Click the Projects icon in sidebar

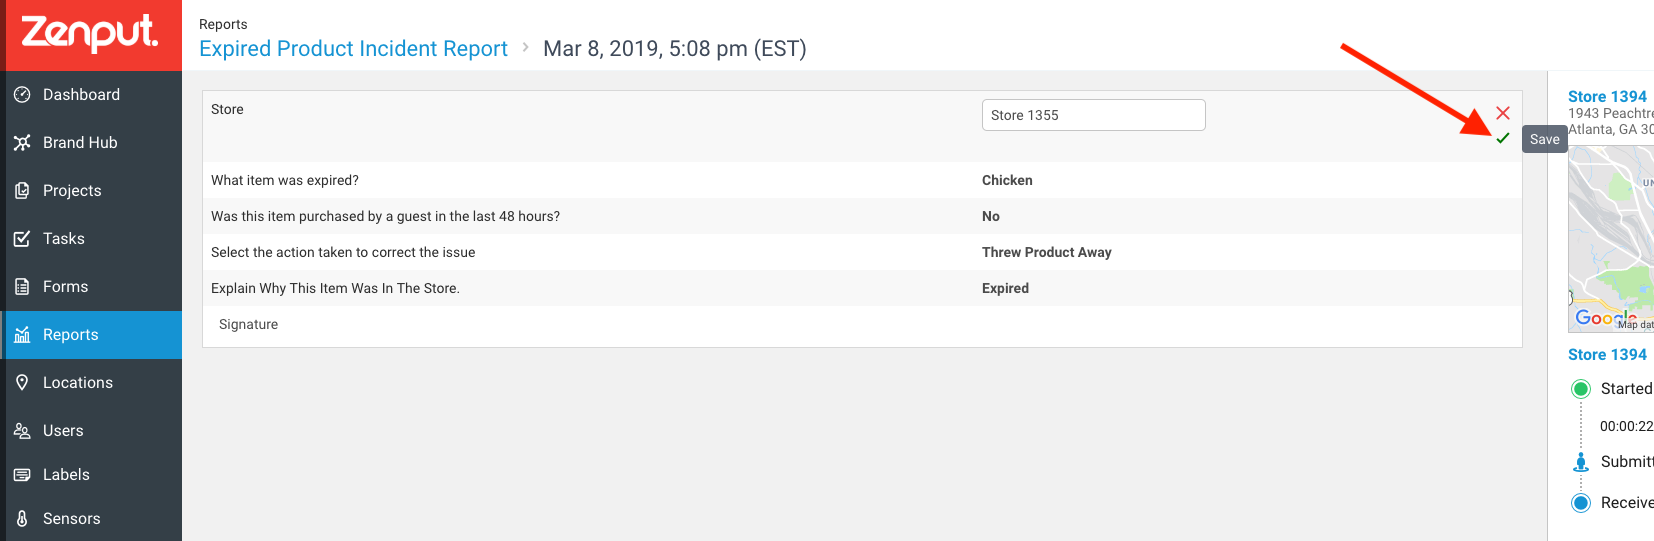coord(22,191)
